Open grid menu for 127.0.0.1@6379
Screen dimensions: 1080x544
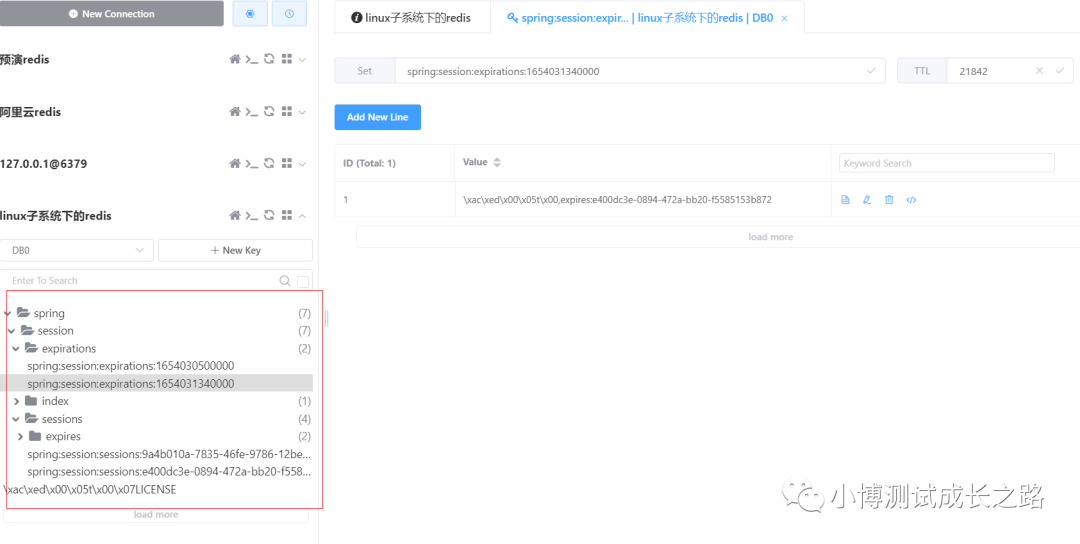click(287, 164)
